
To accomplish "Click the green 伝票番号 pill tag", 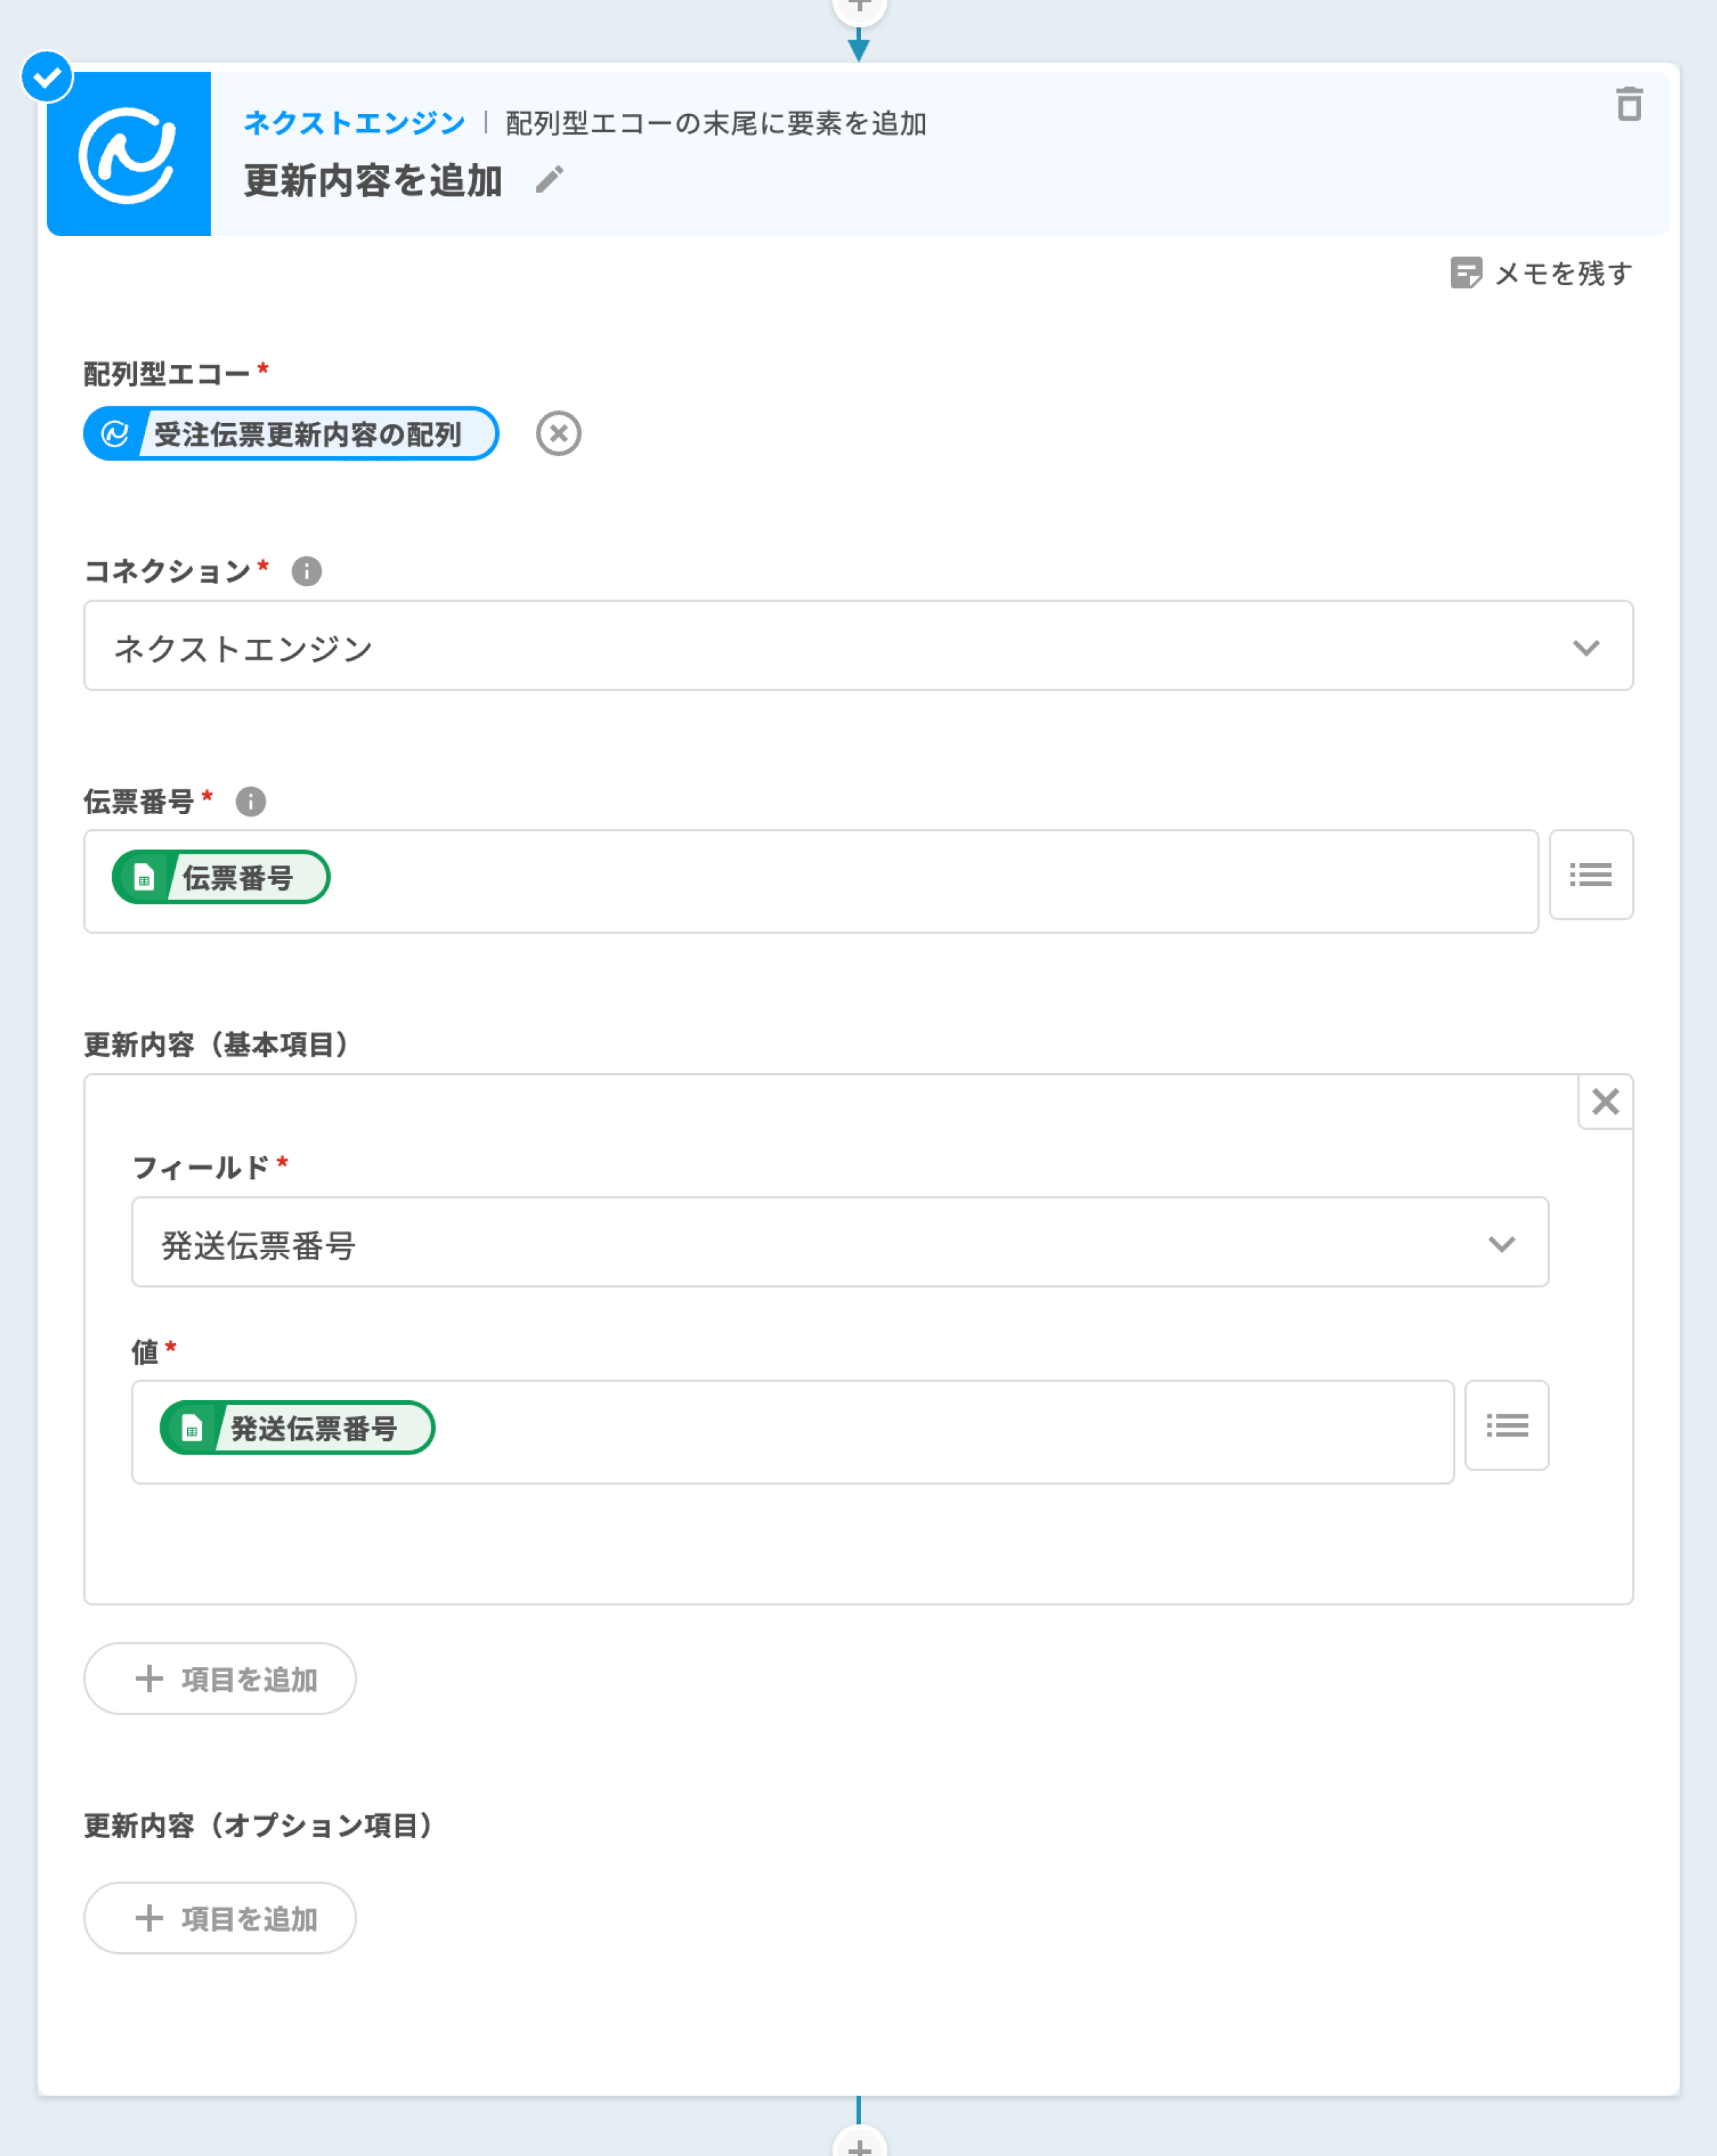I will tap(221, 877).
